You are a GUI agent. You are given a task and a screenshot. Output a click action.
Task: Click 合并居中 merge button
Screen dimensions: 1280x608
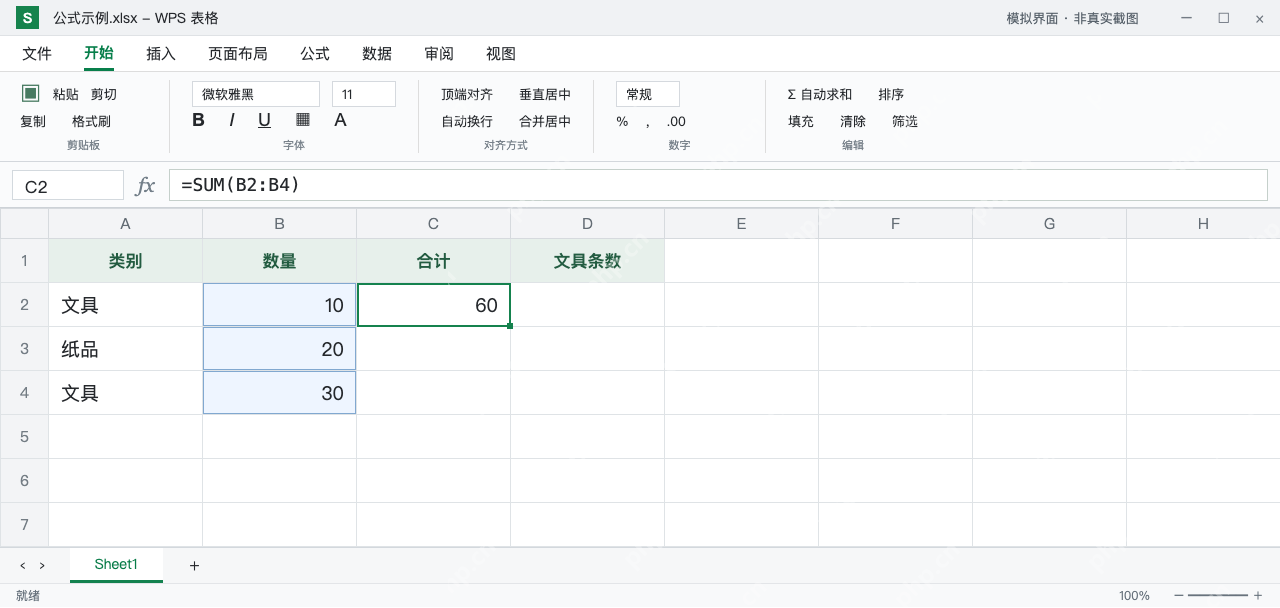point(545,121)
